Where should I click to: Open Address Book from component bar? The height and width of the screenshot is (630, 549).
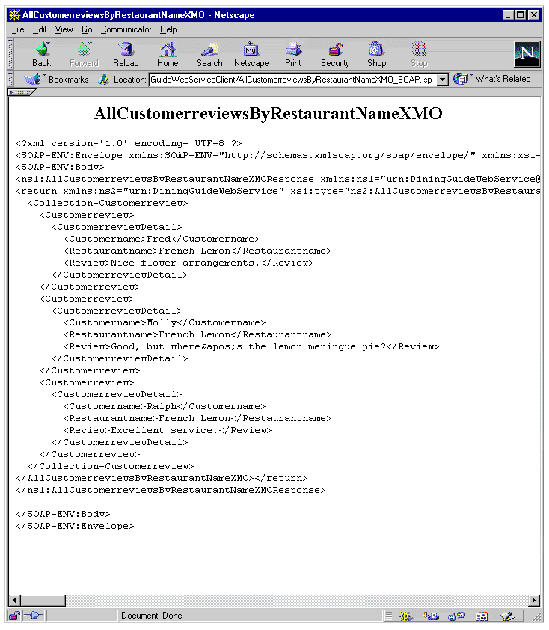pyautogui.click(x=482, y=616)
